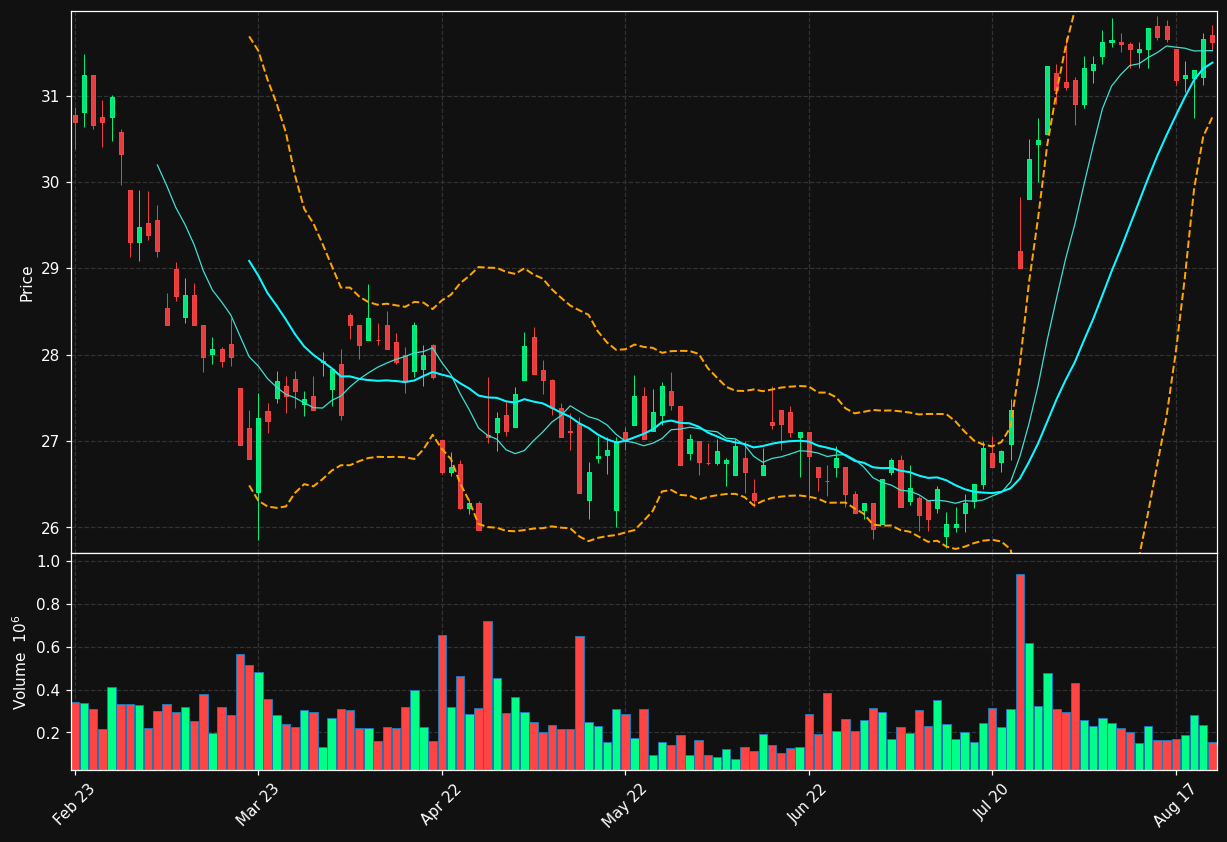Click the volume axis value 0.8
Viewport: 1227px width, 842px height.
[x=48, y=605]
